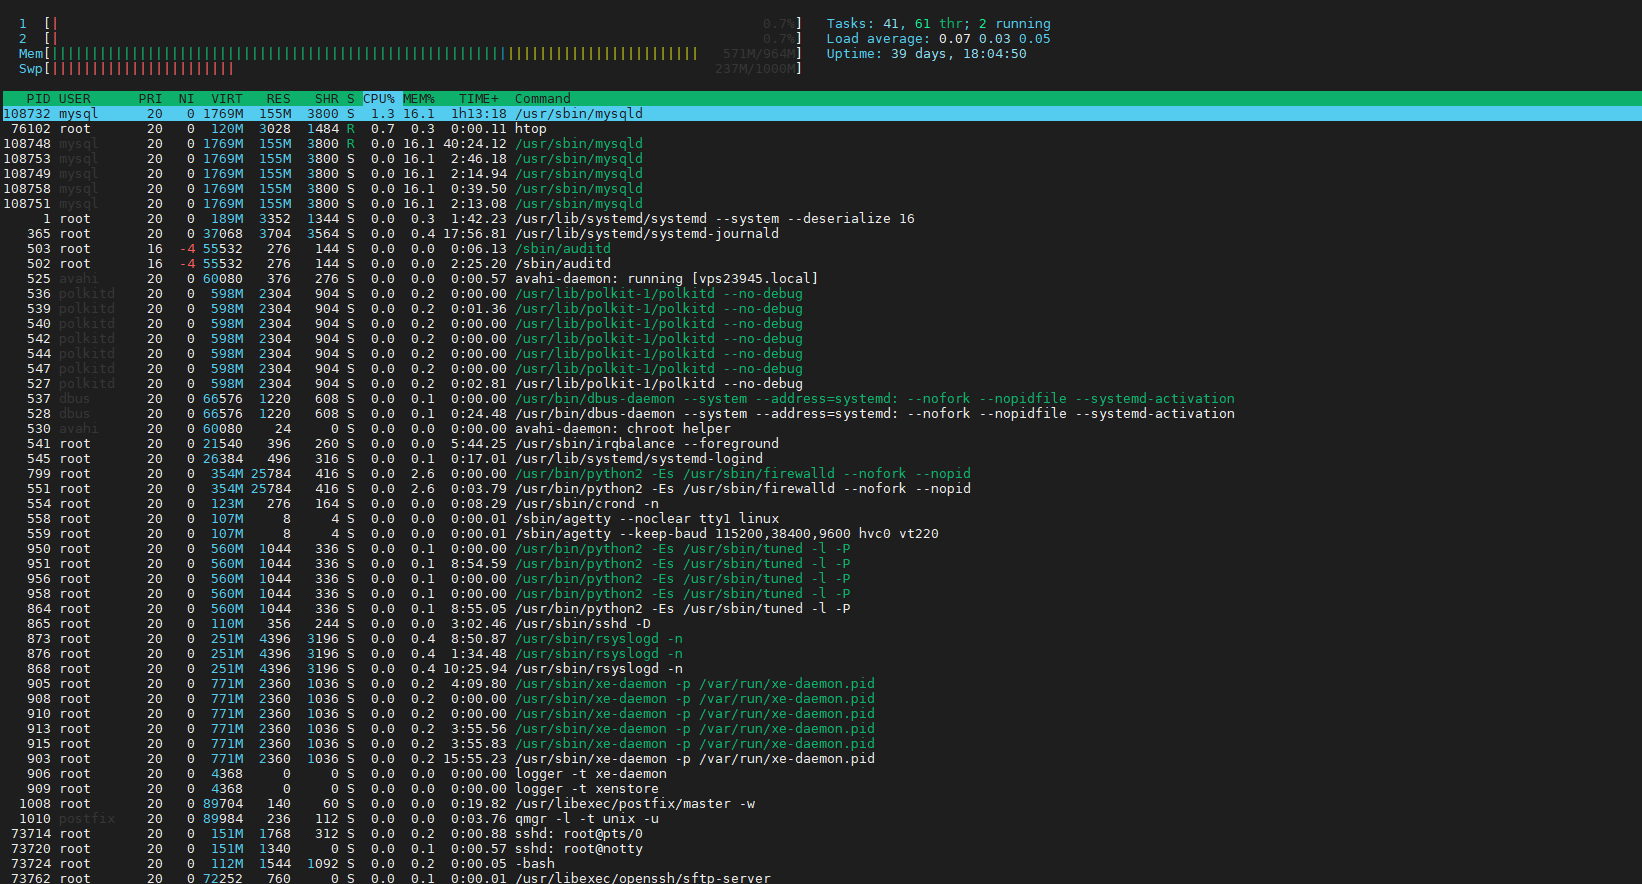
Task: Click the Command column header
Action: pyautogui.click(x=543, y=99)
